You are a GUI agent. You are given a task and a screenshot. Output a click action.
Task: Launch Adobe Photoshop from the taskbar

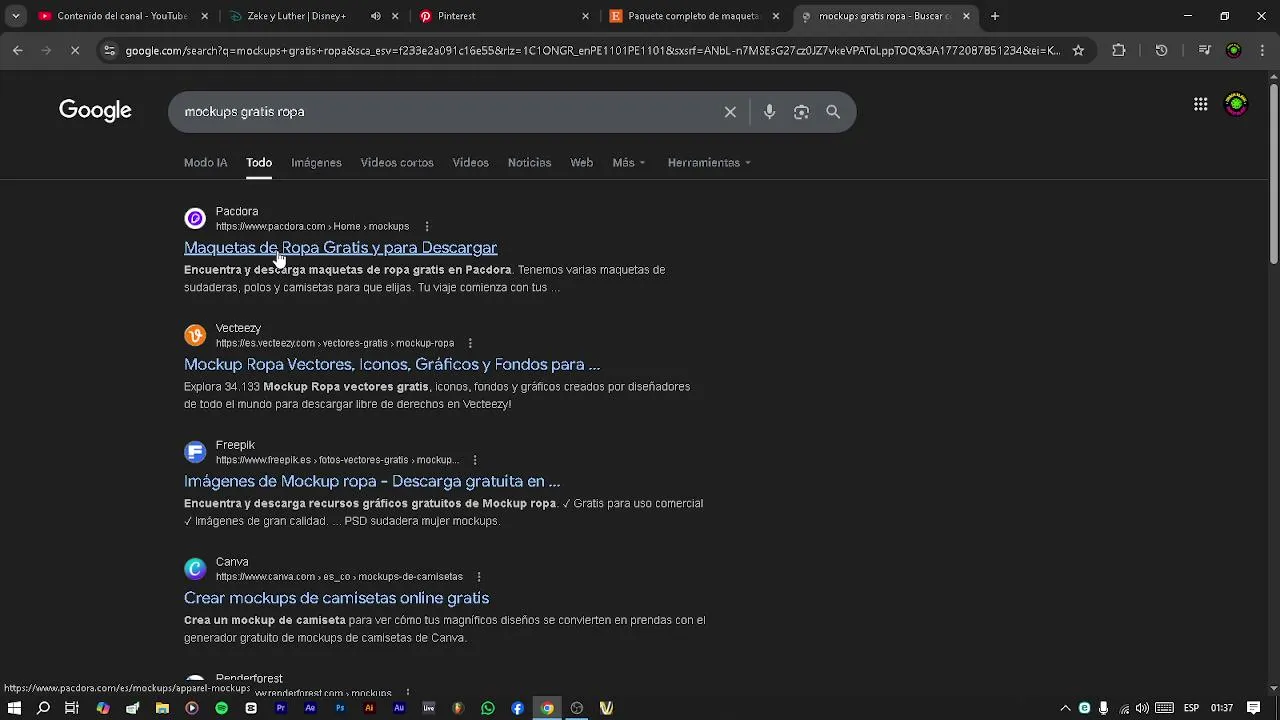point(340,708)
